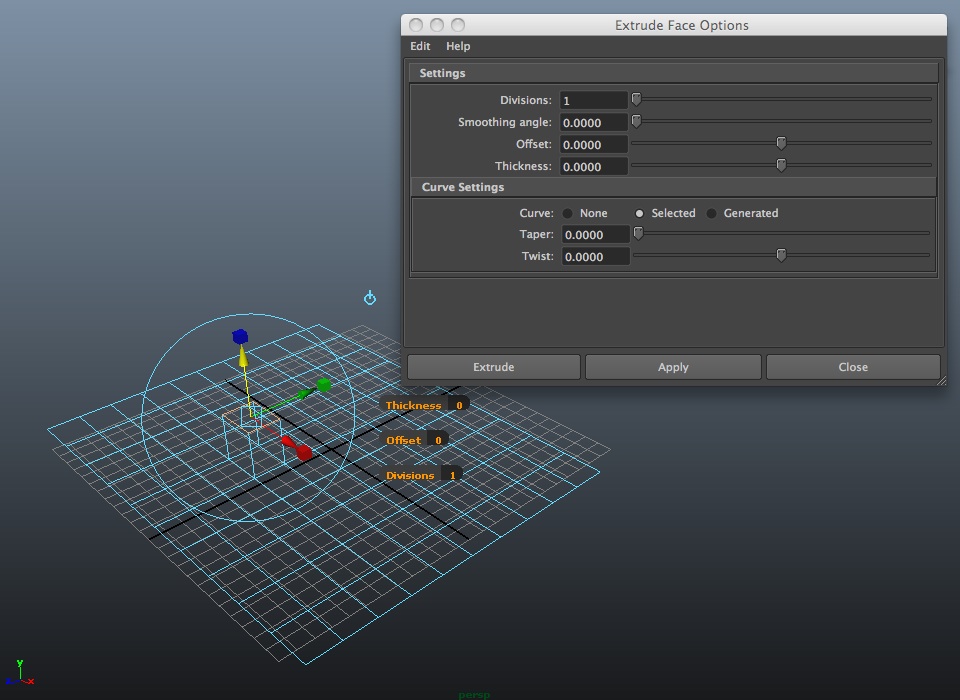
Task: Click the red extrude scale handle
Action: point(303,452)
